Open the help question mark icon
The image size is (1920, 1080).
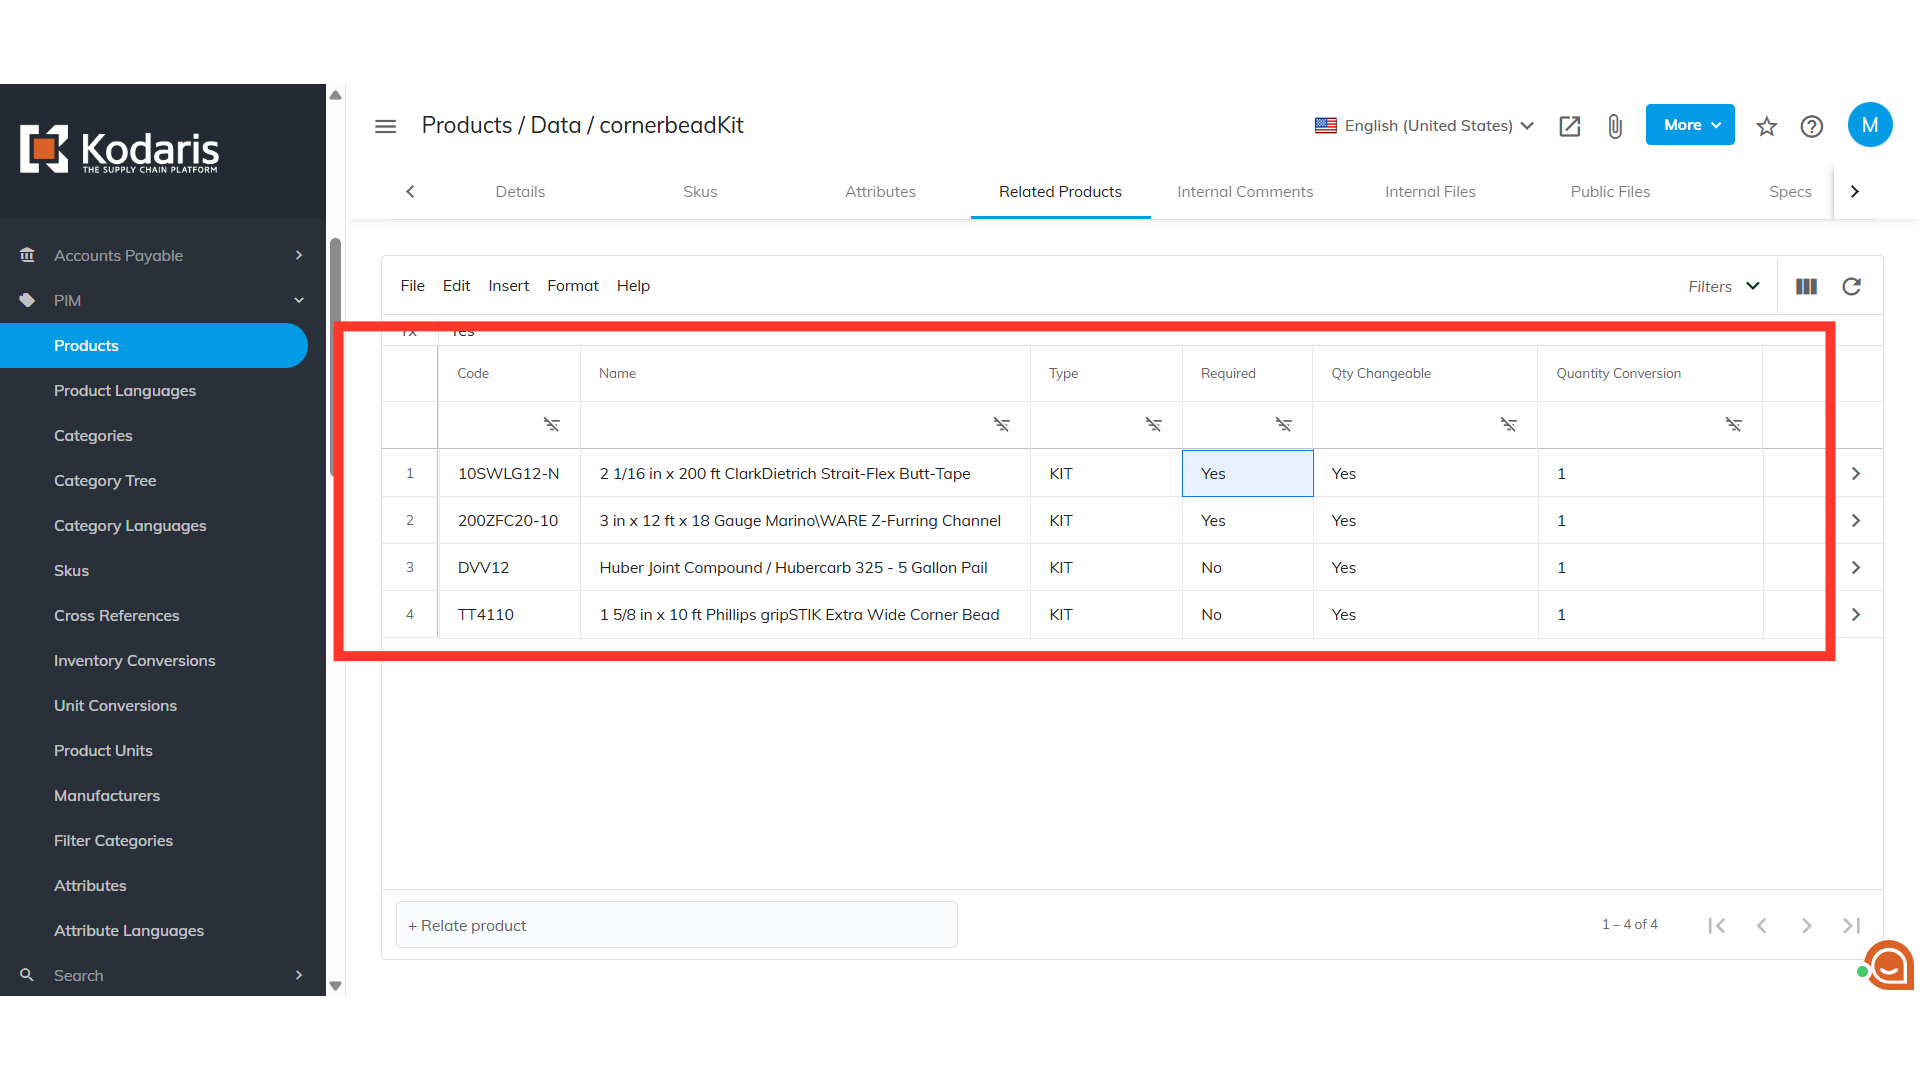point(1811,126)
